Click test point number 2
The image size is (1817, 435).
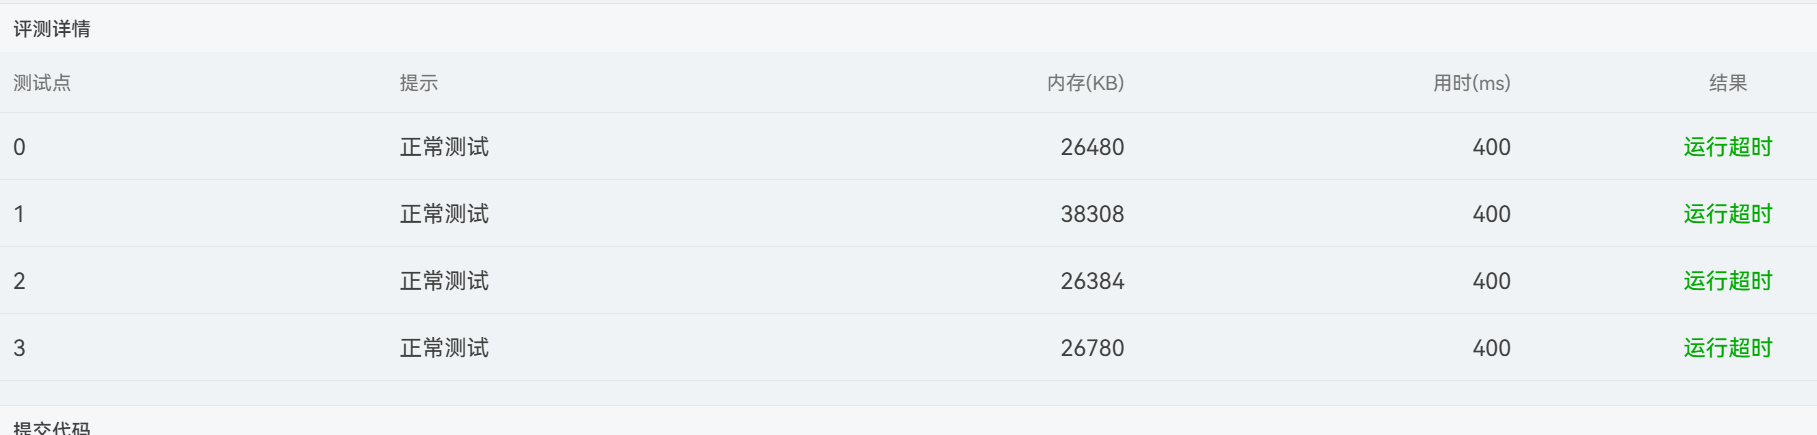pyautogui.click(x=19, y=281)
